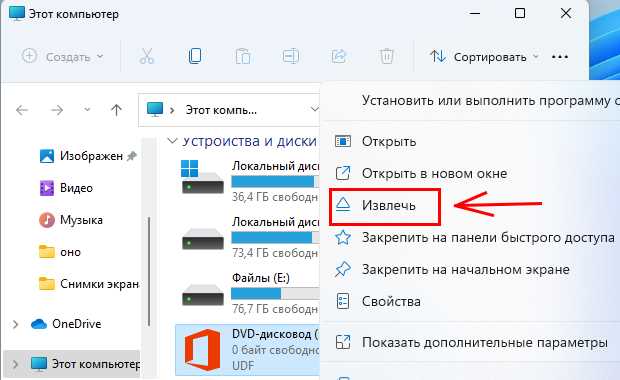Click the star icon for quick access pinning
The height and width of the screenshot is (380, 620).
coord(343,237)
